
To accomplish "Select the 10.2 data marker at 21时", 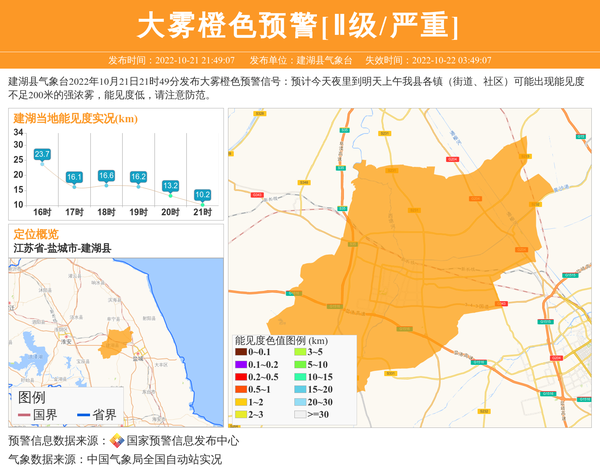I will click(x=202, y=195).
